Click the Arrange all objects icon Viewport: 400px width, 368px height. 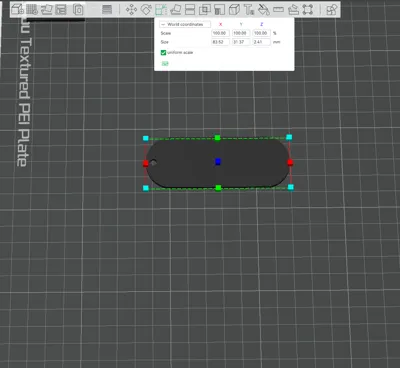61,10
